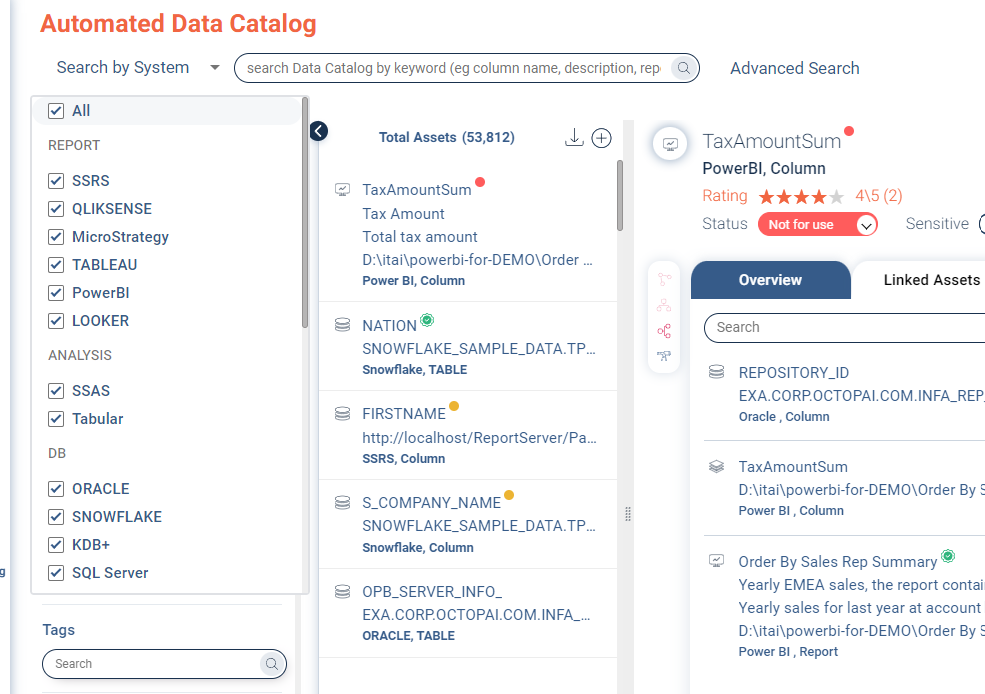Expand the Not for use status dropdown
985x694 pixels.
point(867,225)
